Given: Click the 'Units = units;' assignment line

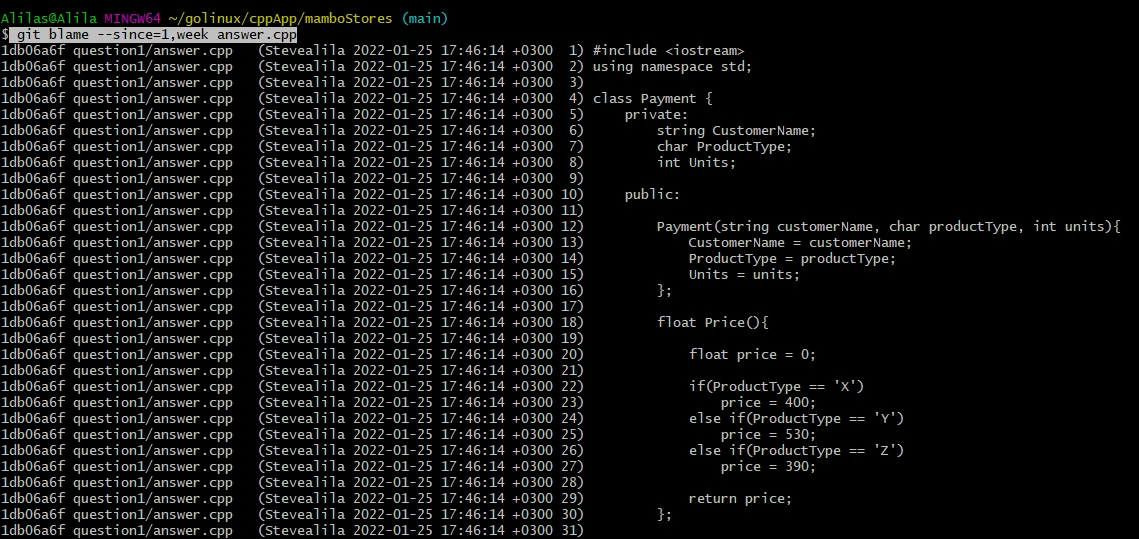Looking at the screenshot, I should (x=744, y=275).
